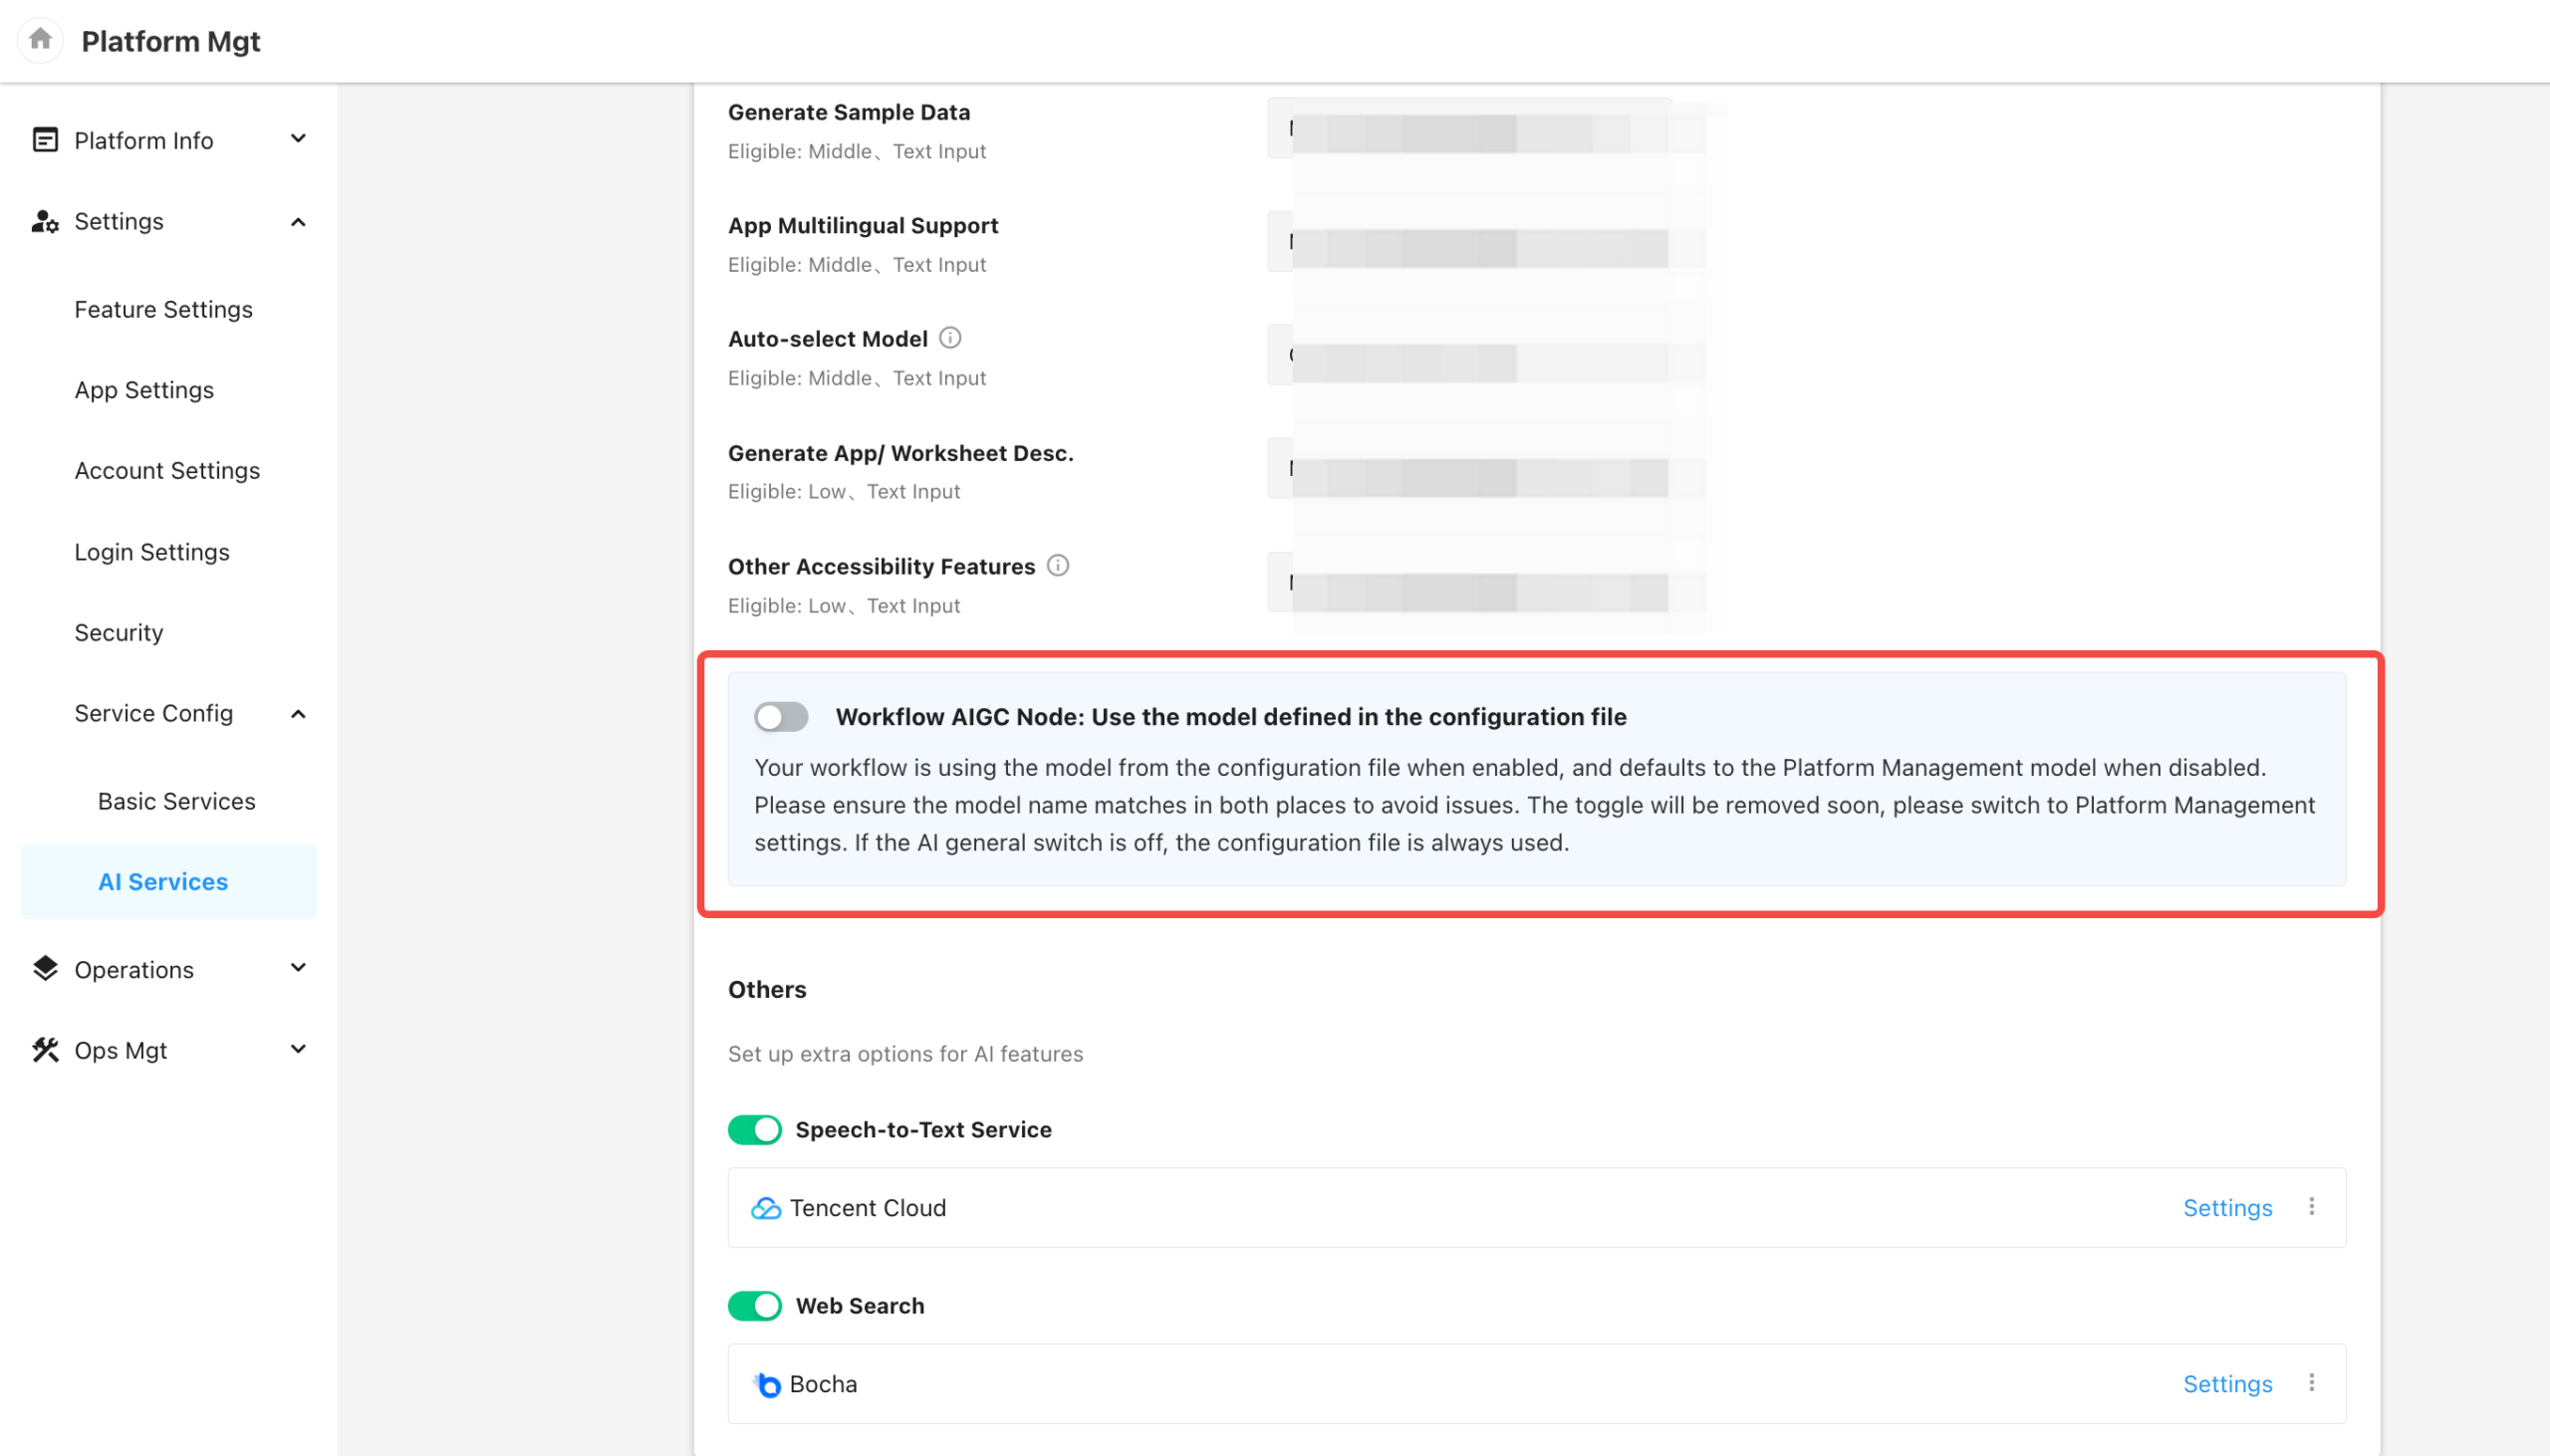Viewport: 2550px width, 1456px height.
Task: Click the Platform Info sidebar icon
Action: 45,140
